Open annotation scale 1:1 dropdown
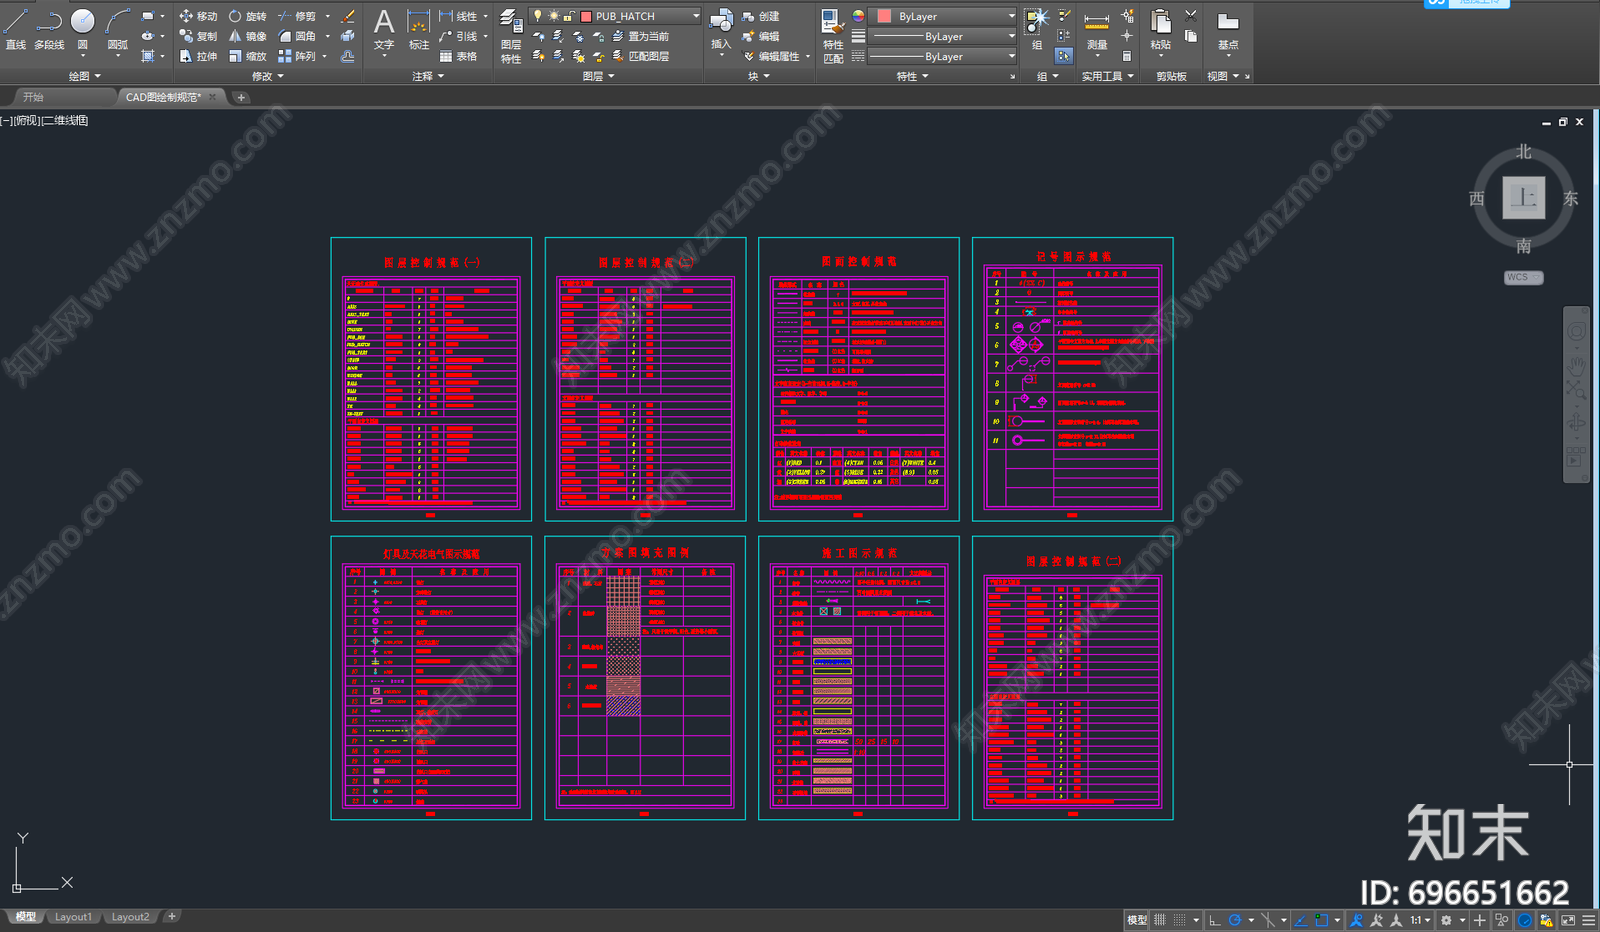Screen dimensions: 1600x932 pyautogui.click(x=1420, y=919)
